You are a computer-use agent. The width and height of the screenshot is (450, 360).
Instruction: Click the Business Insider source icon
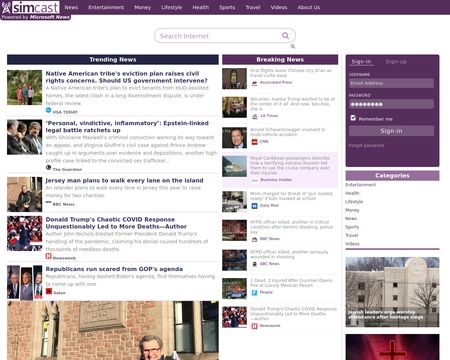tap(255, 180)
